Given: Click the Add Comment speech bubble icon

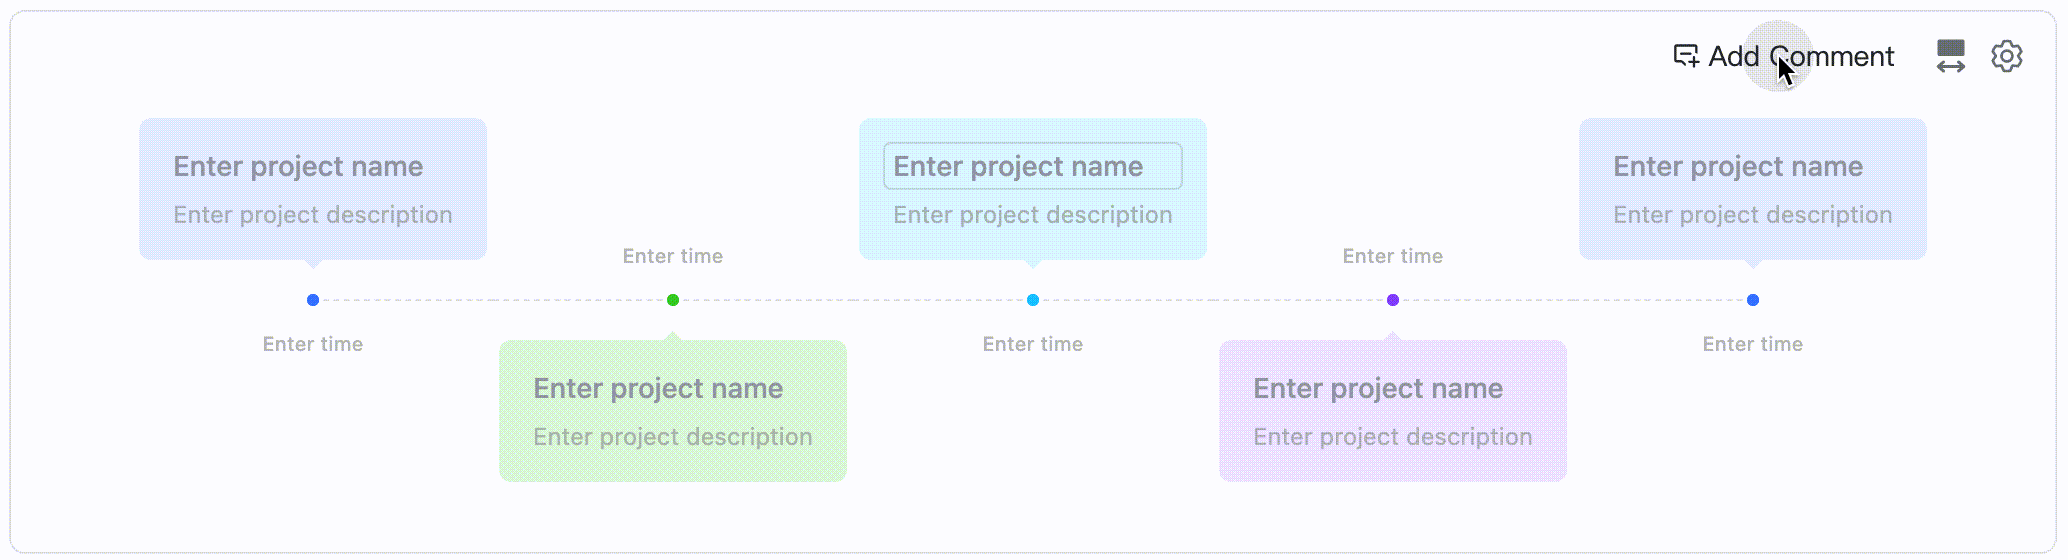Looking at the screenshot, I should (1686, 56).
